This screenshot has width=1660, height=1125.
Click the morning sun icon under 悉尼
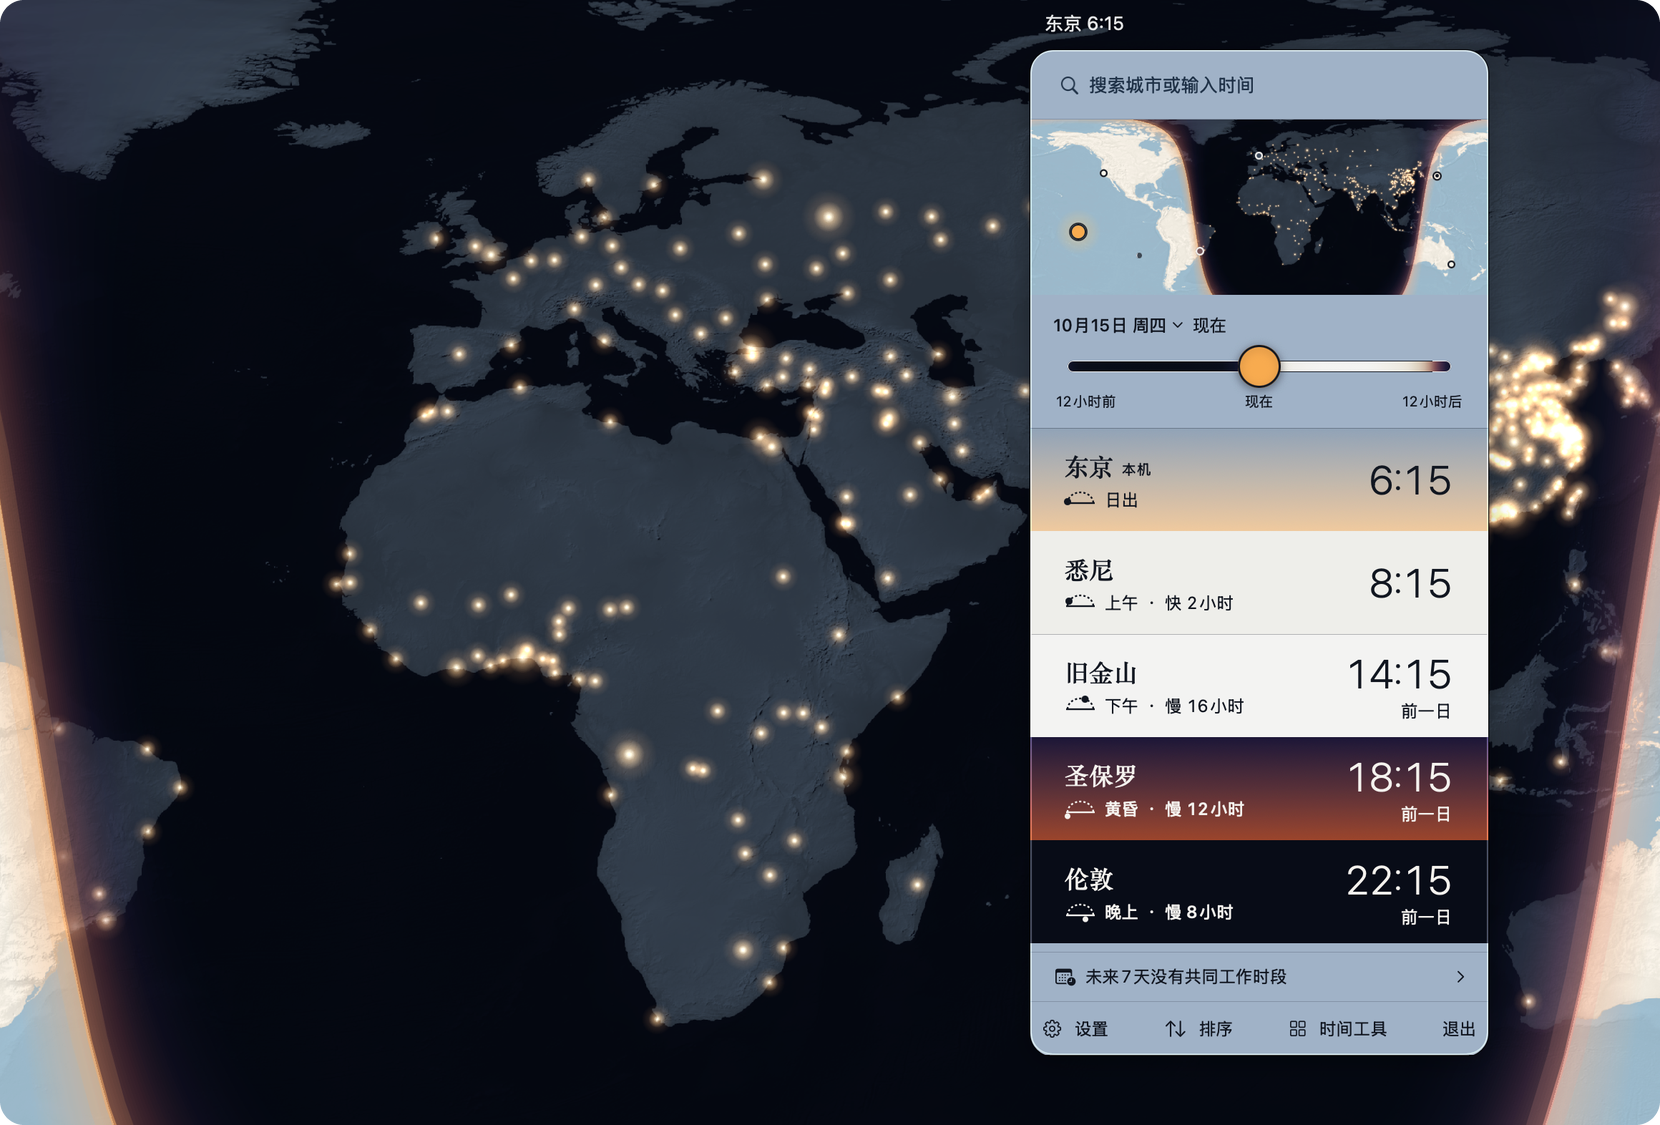click(1079, 602)
